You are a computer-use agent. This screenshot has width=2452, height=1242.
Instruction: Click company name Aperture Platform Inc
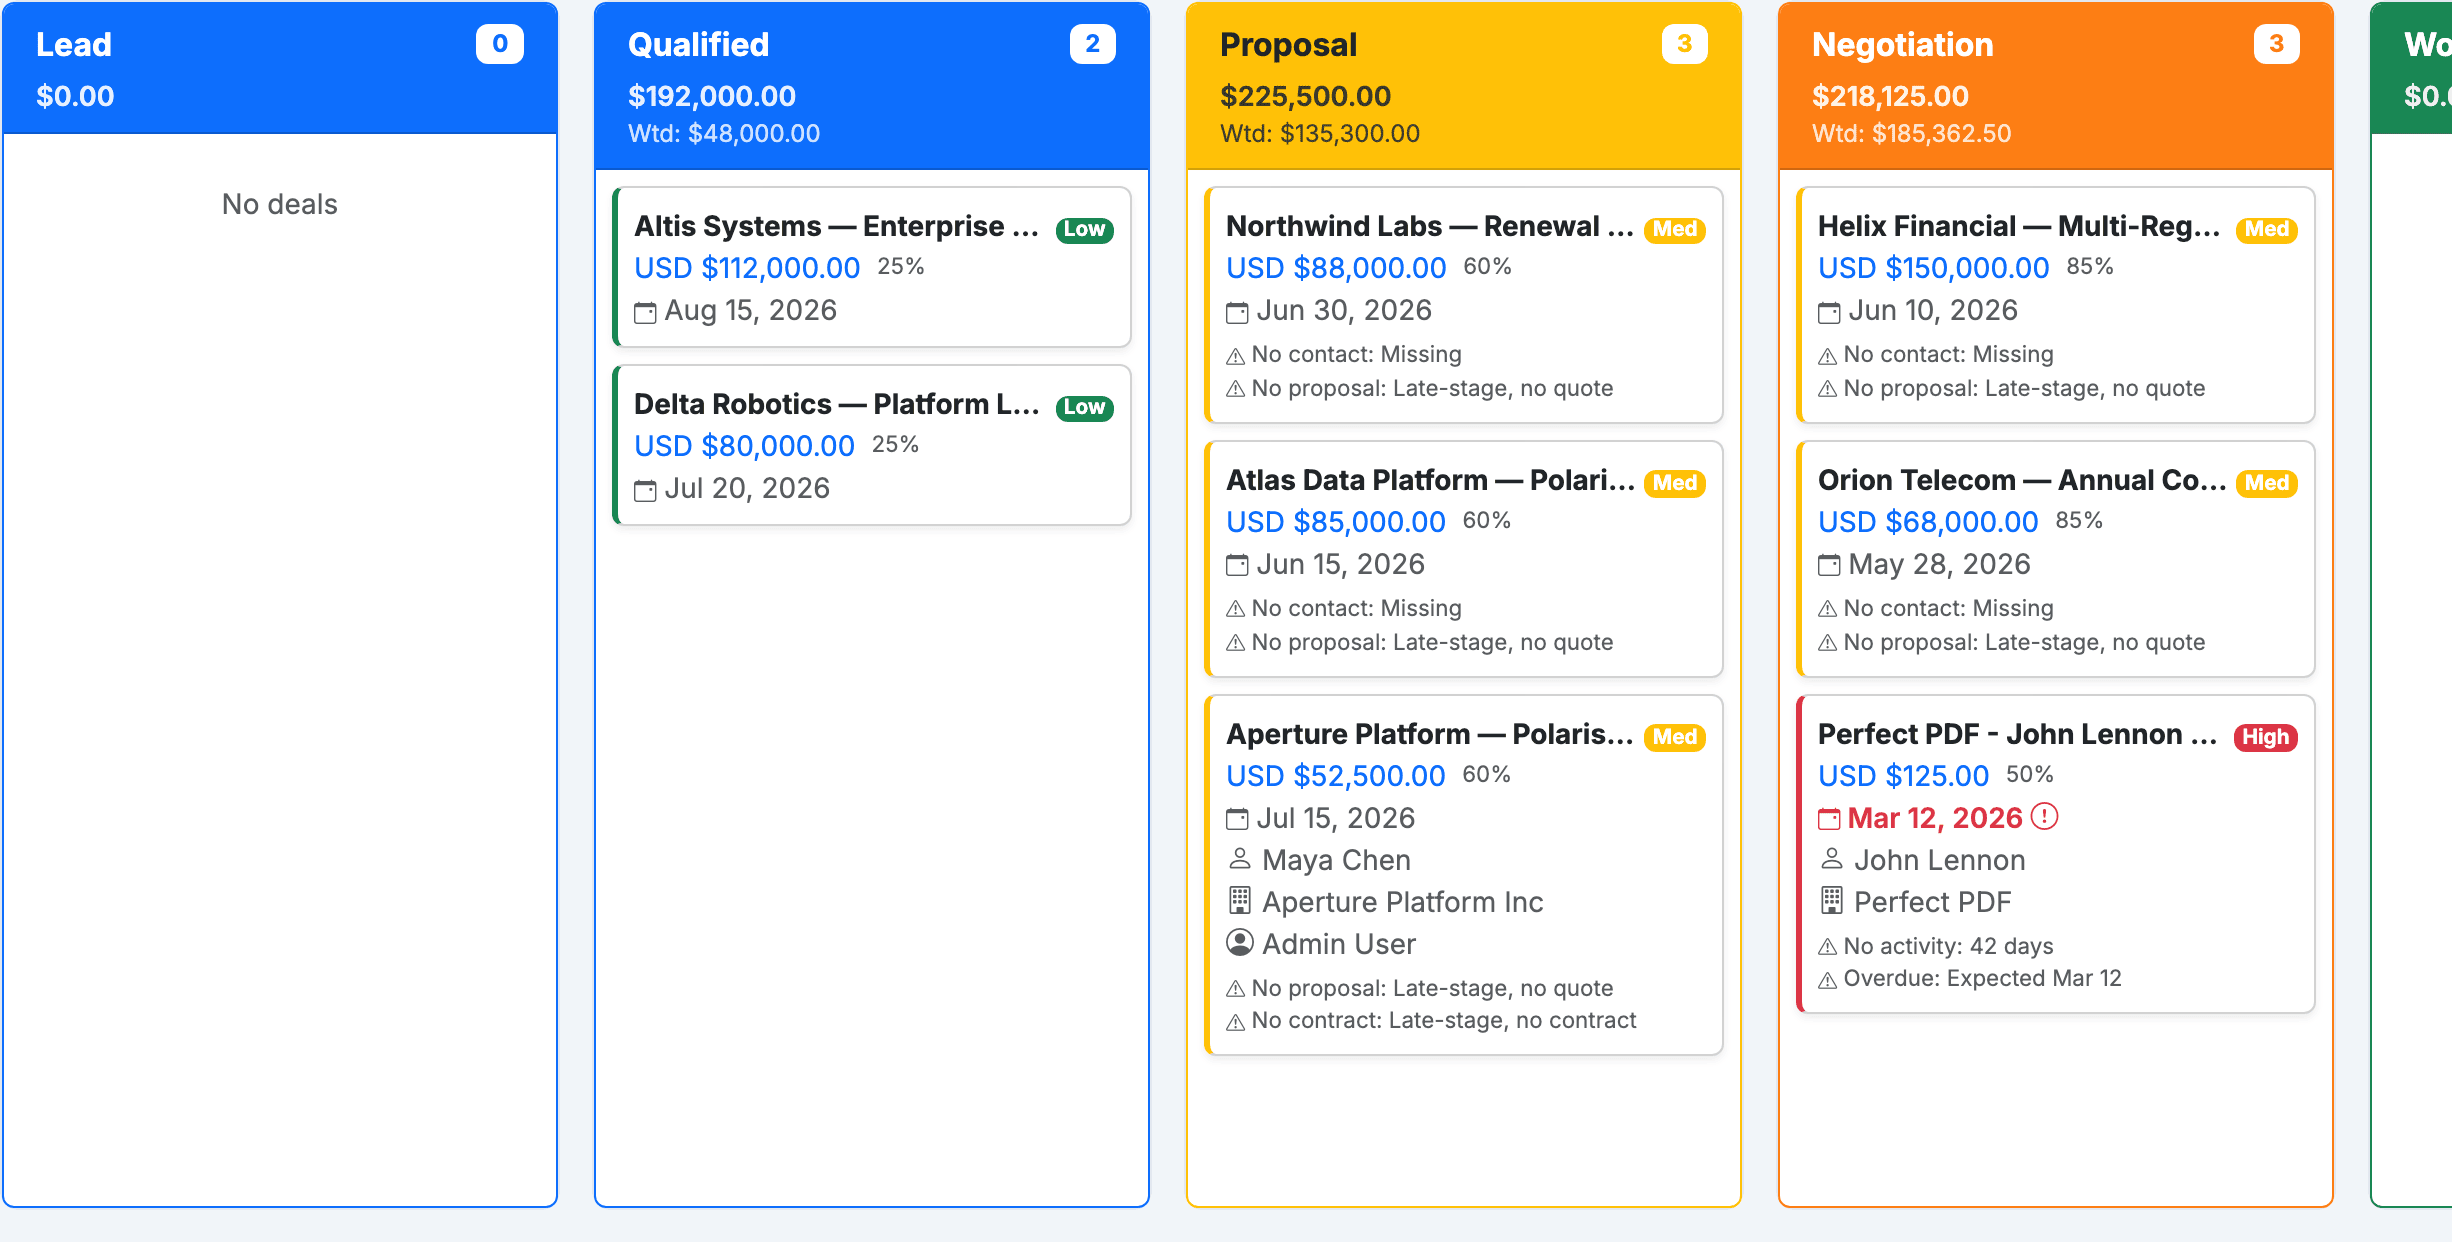[x=1403, y=902]
